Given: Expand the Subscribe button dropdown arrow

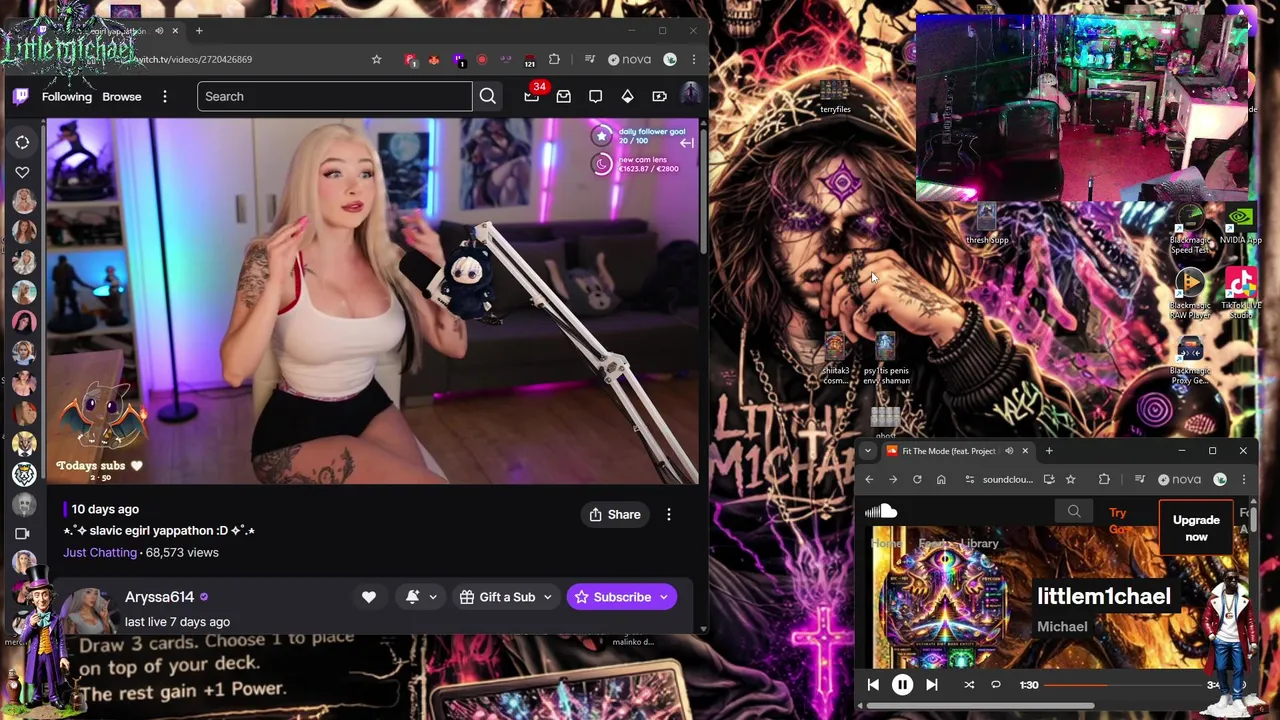Looking at the screenshot, I should (x=664, y=597).
